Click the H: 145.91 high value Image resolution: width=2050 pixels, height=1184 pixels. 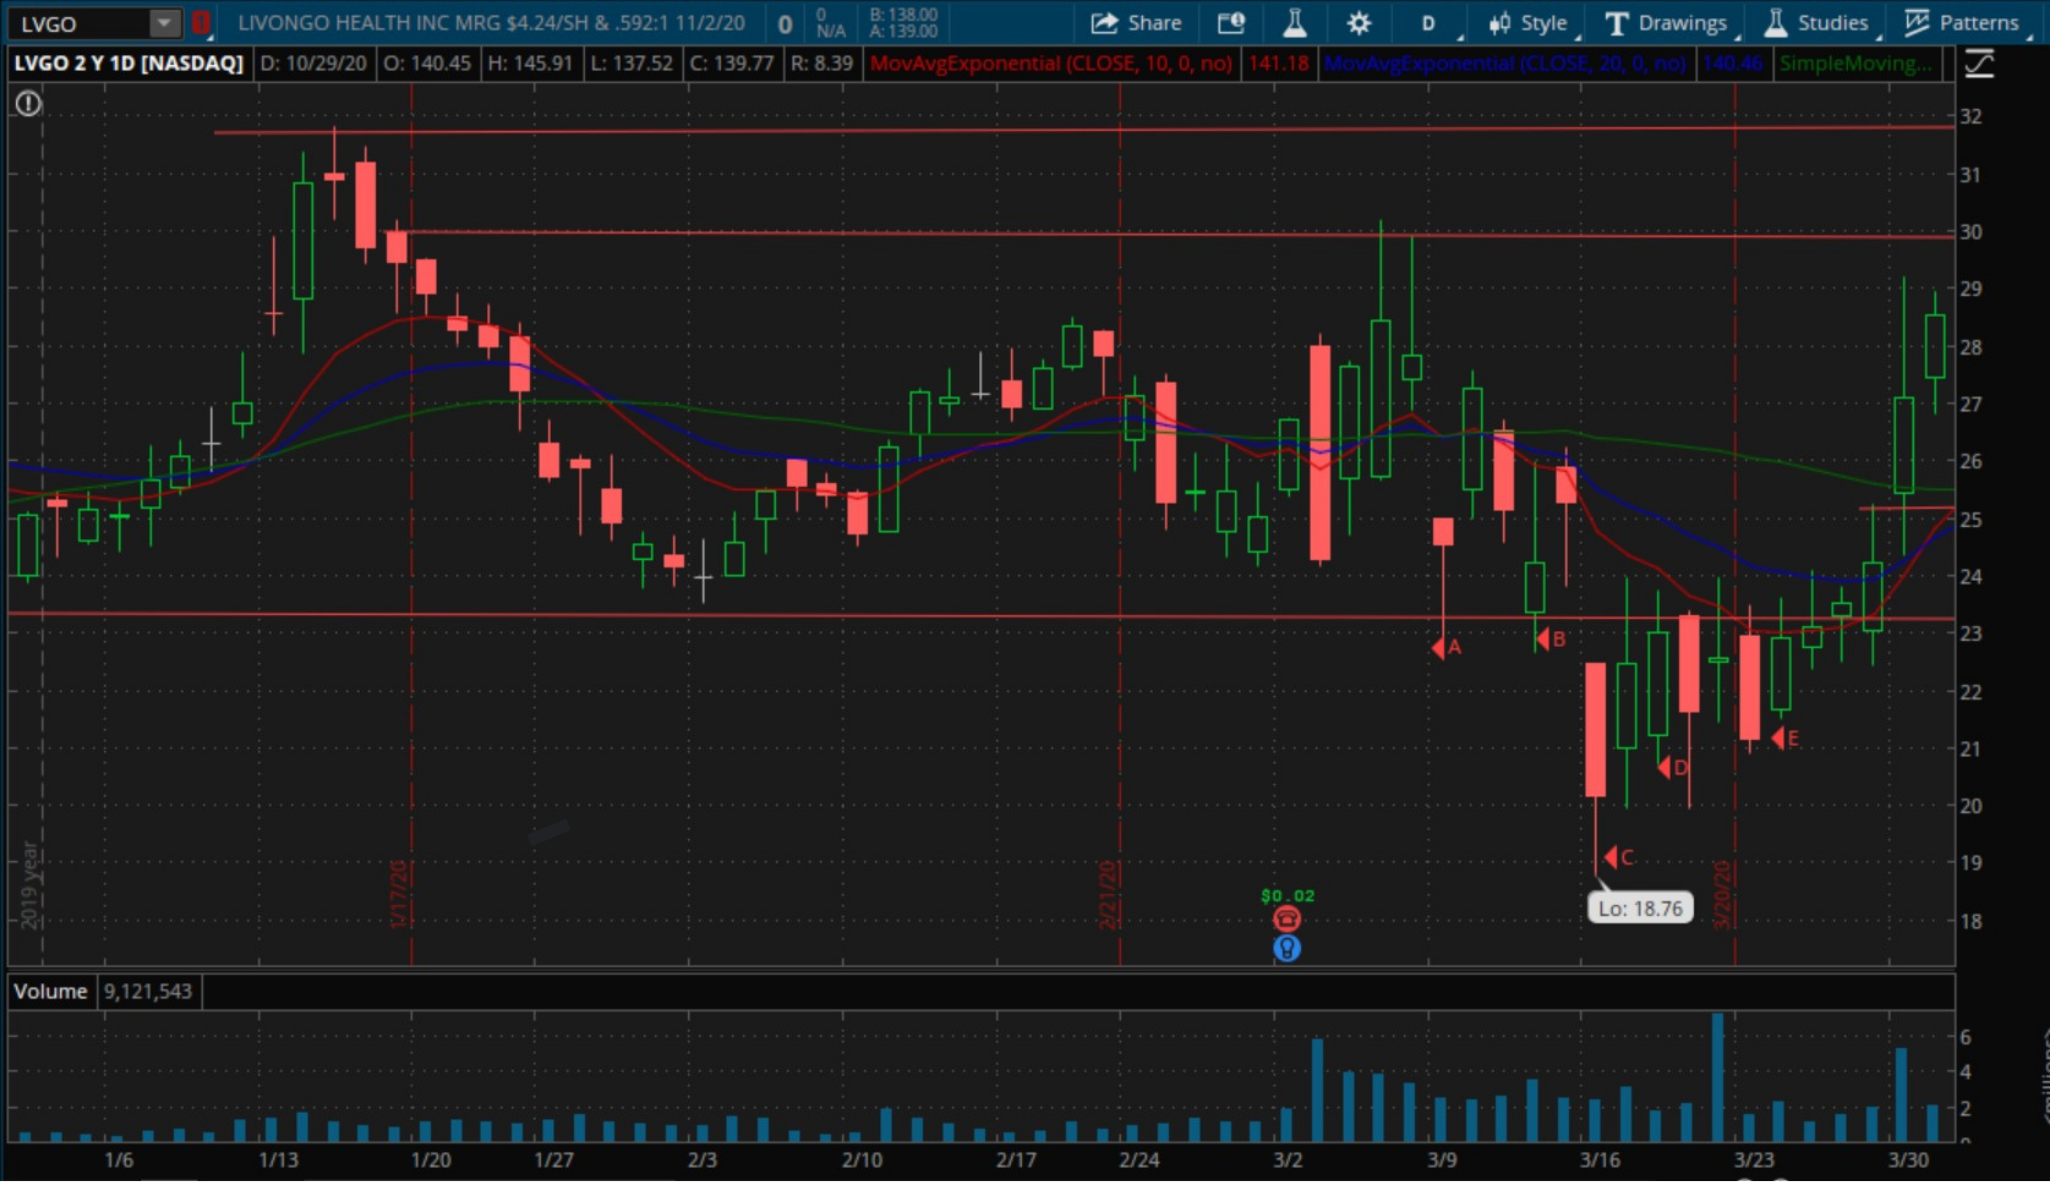[530, 64]
